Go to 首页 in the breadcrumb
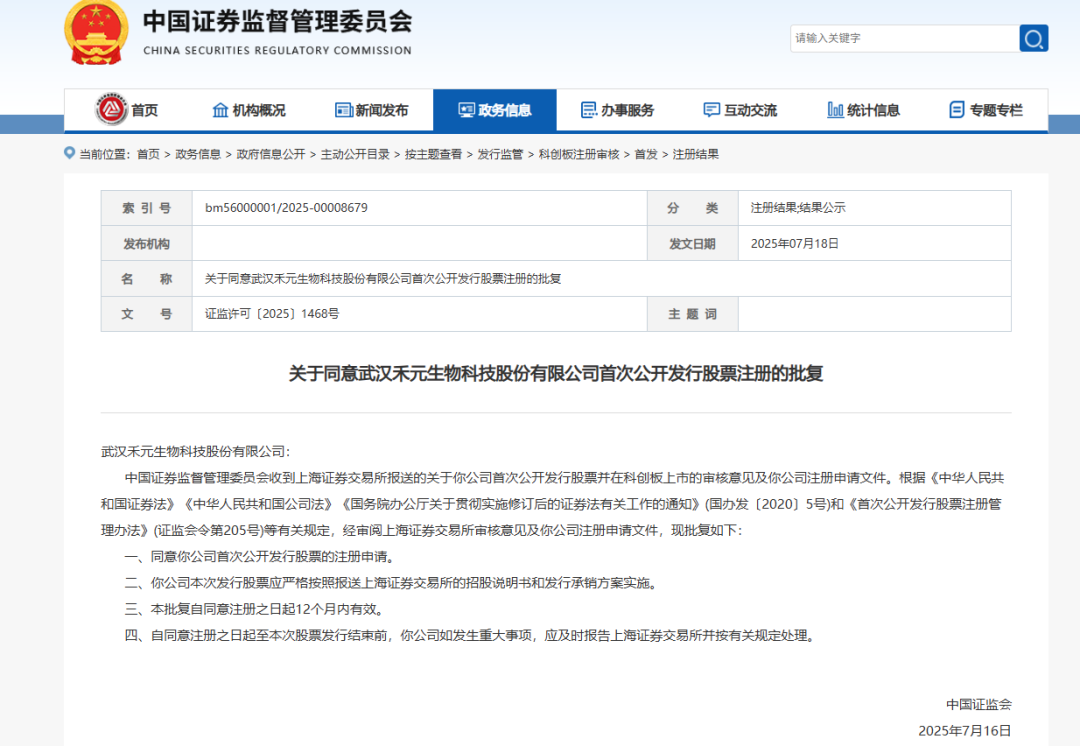The width and height of the screenshot is (1080, 746). 148,154
